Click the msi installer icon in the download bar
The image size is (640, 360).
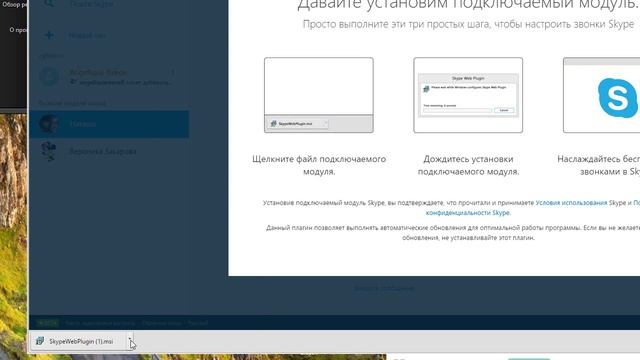tap(40, 341)
